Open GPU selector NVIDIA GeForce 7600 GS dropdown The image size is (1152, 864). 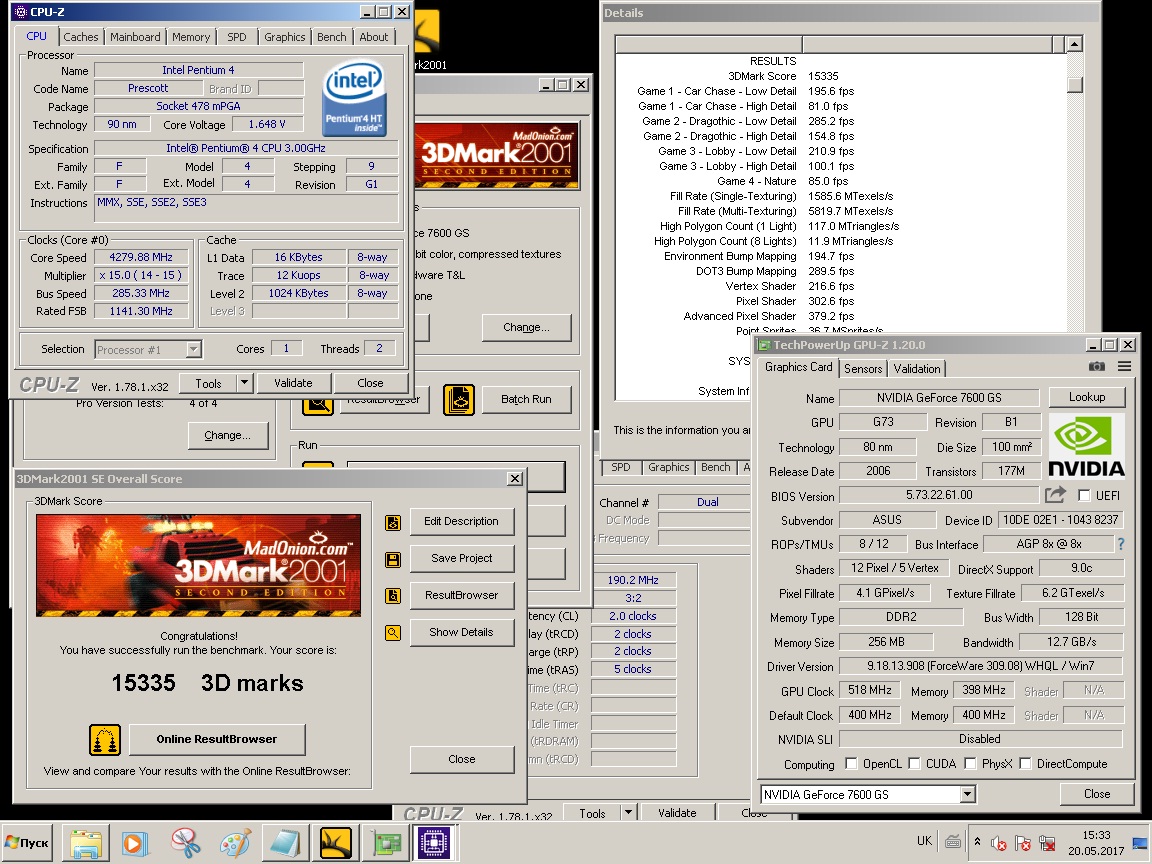pos(967,794)
